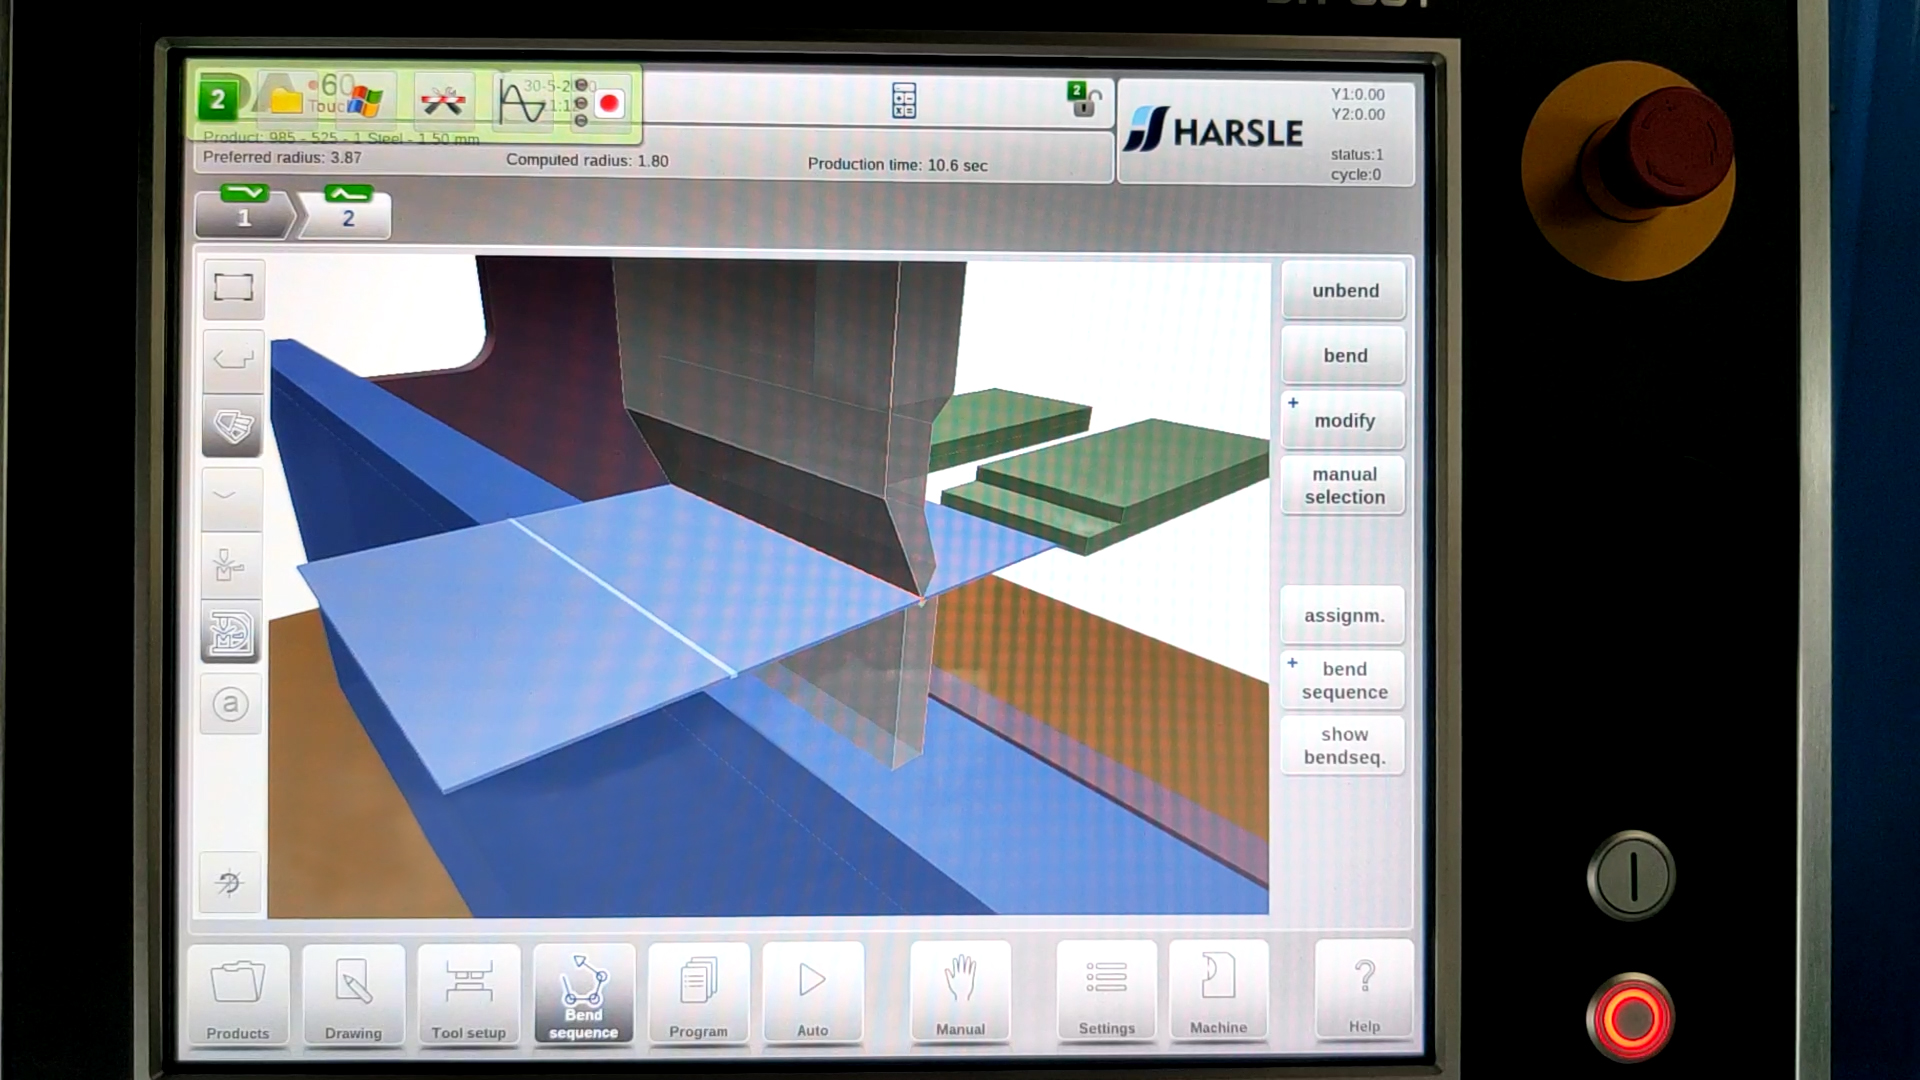Viewport: 1920px width, 1080px height.
Task: Click the production time display field
Action: point(898,164)
